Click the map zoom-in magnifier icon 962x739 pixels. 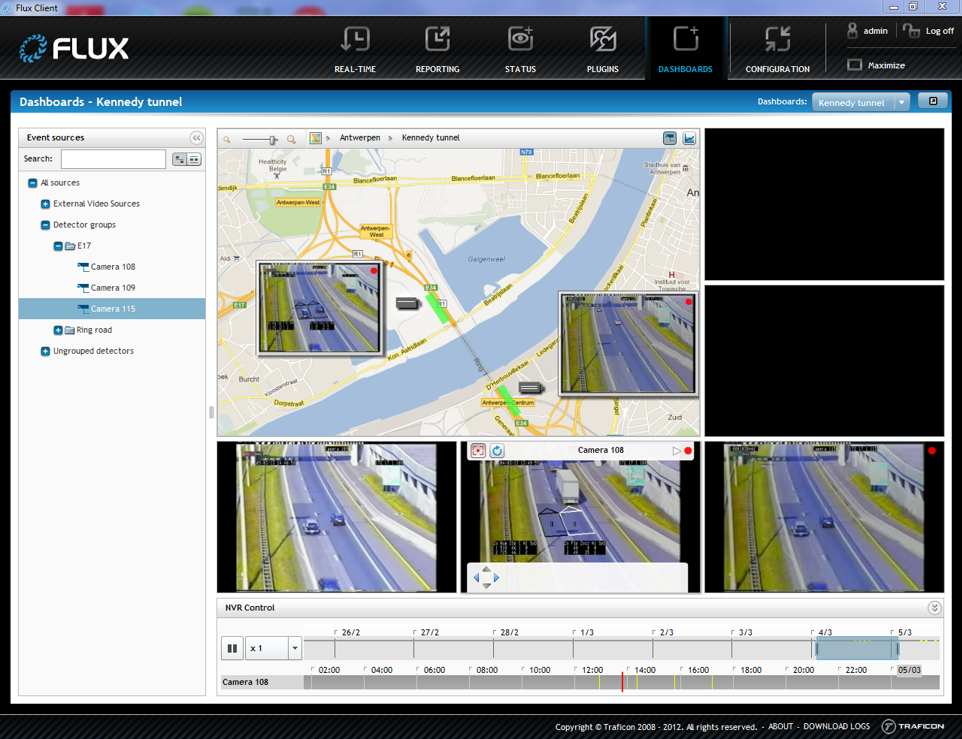[292, 140]
